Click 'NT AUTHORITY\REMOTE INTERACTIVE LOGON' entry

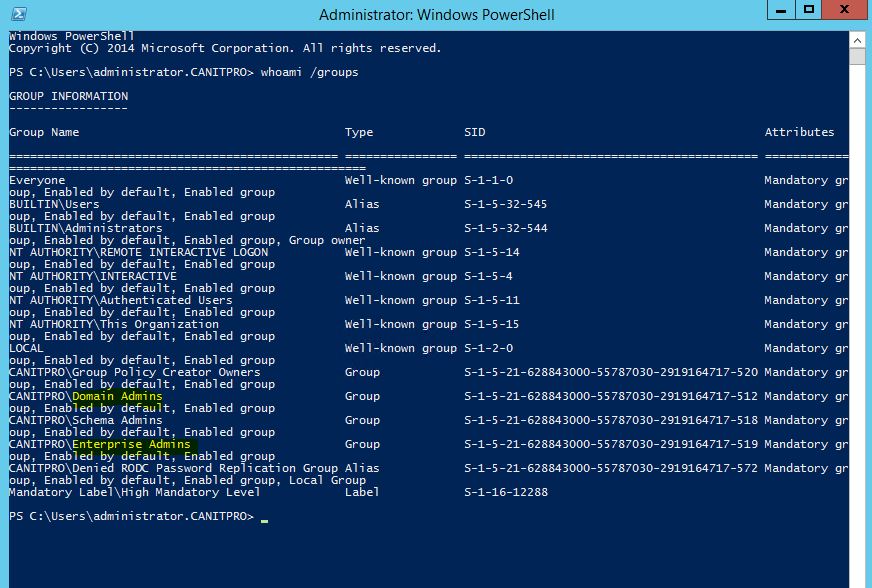(138, 252)
